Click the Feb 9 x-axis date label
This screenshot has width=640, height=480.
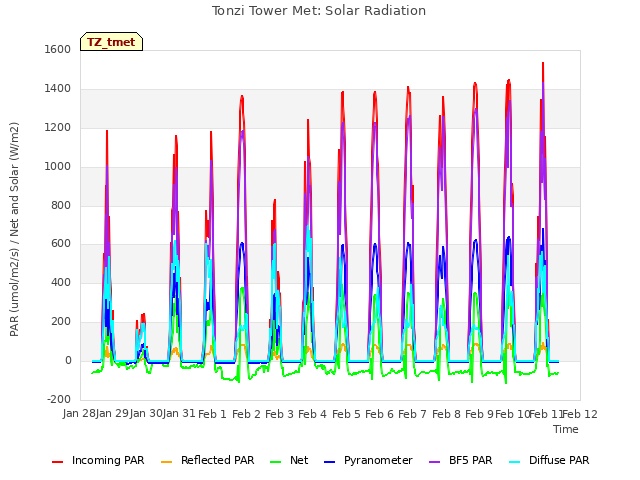click(x=479, y=414)
